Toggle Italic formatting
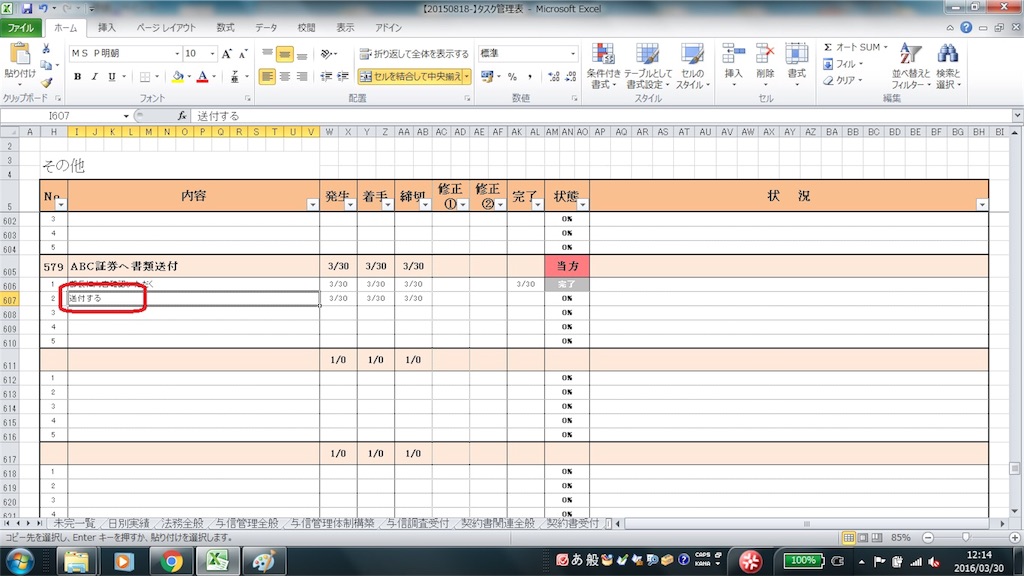 pyautogui.click(x=94, y=76)
